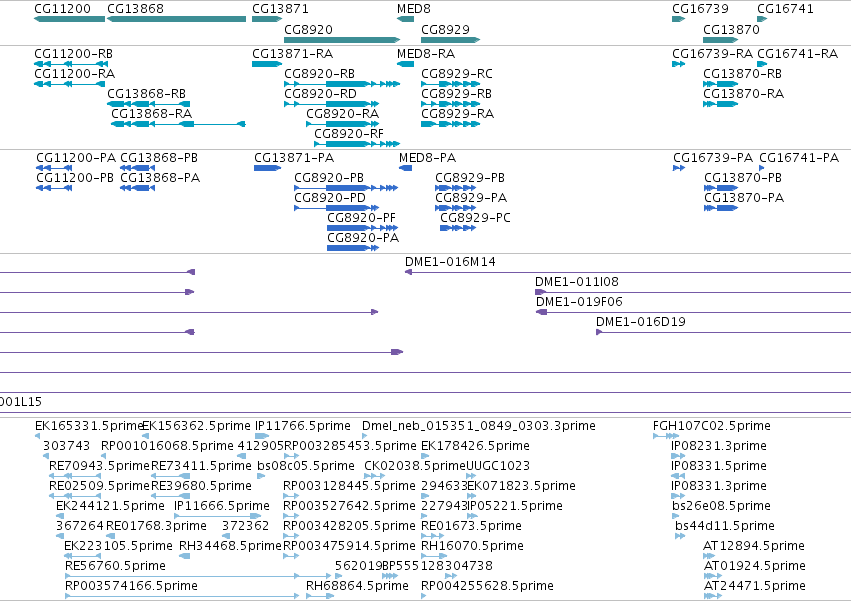Select transcript CG8920-RD
The image size is (851, 601).
click(320, 94)
